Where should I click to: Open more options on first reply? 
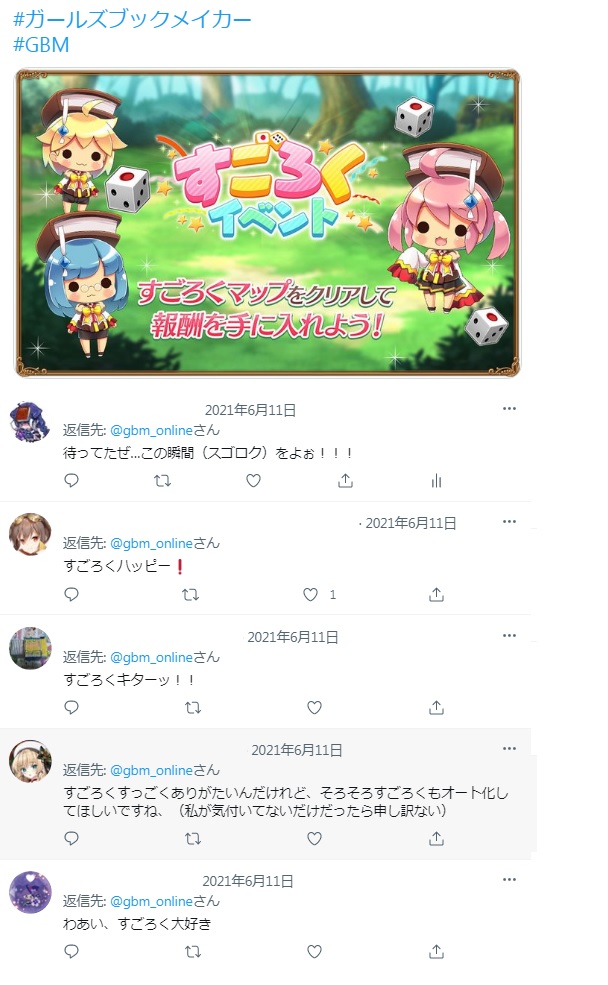[509, 408]
